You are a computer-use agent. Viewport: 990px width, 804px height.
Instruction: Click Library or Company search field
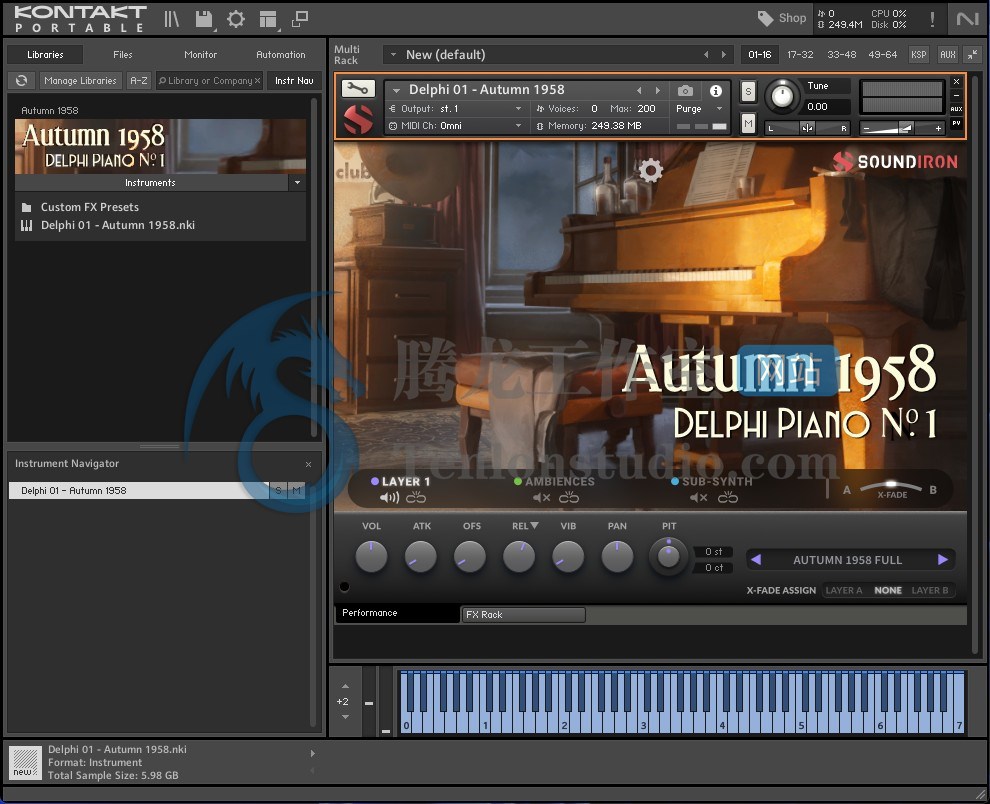coord(210,81)
